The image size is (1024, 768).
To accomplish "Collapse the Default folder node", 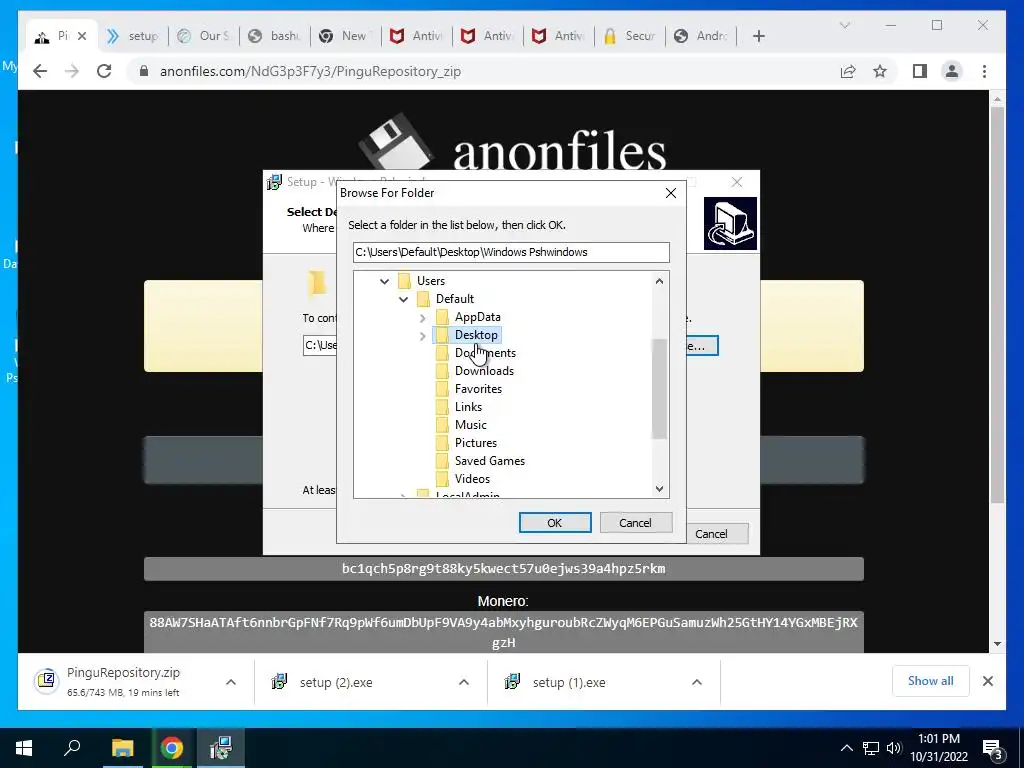I will tap(404, 299).
